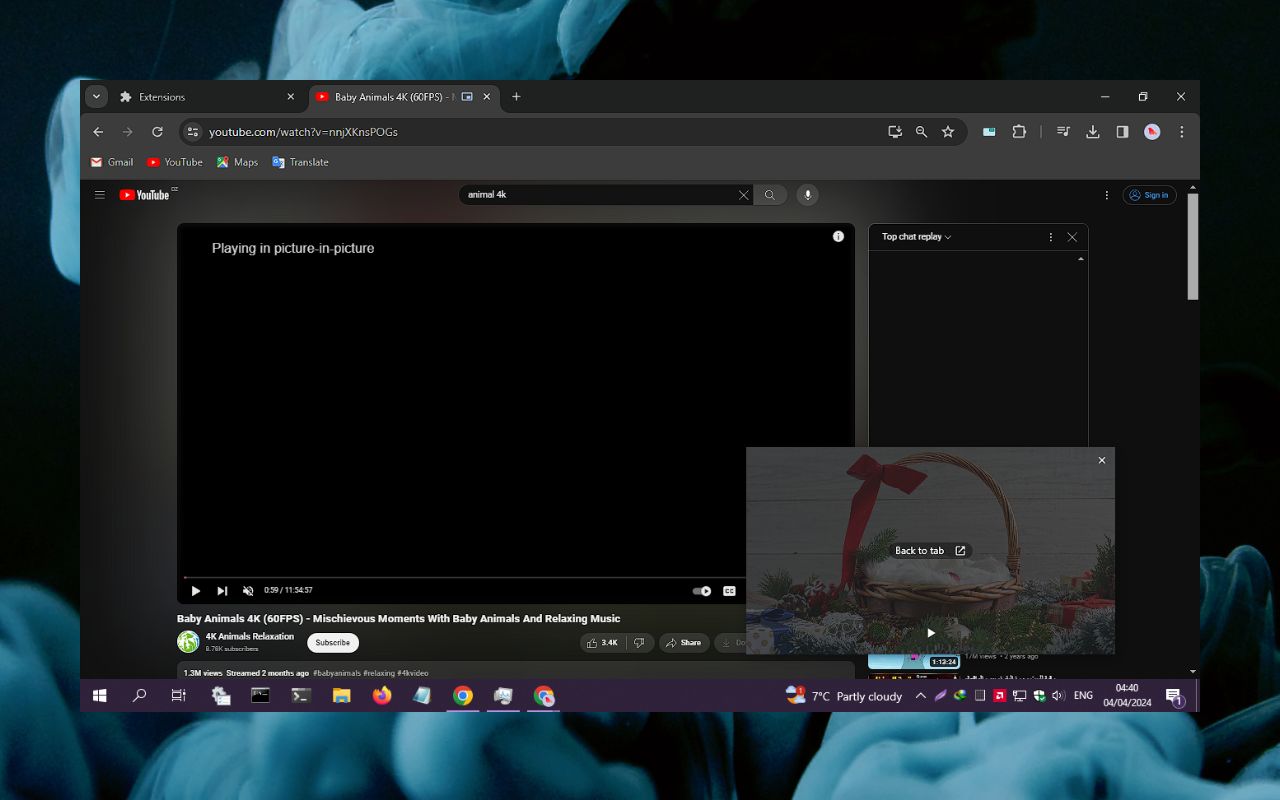Open the Top chat replay dropdown
Image resolution: width=1280 pixels, height=800 pixels.
click(913, 237)
